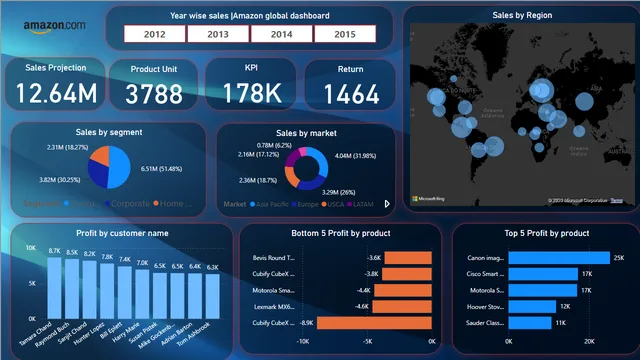Click the dark blue 3.82M pie slice

[98, 173]
